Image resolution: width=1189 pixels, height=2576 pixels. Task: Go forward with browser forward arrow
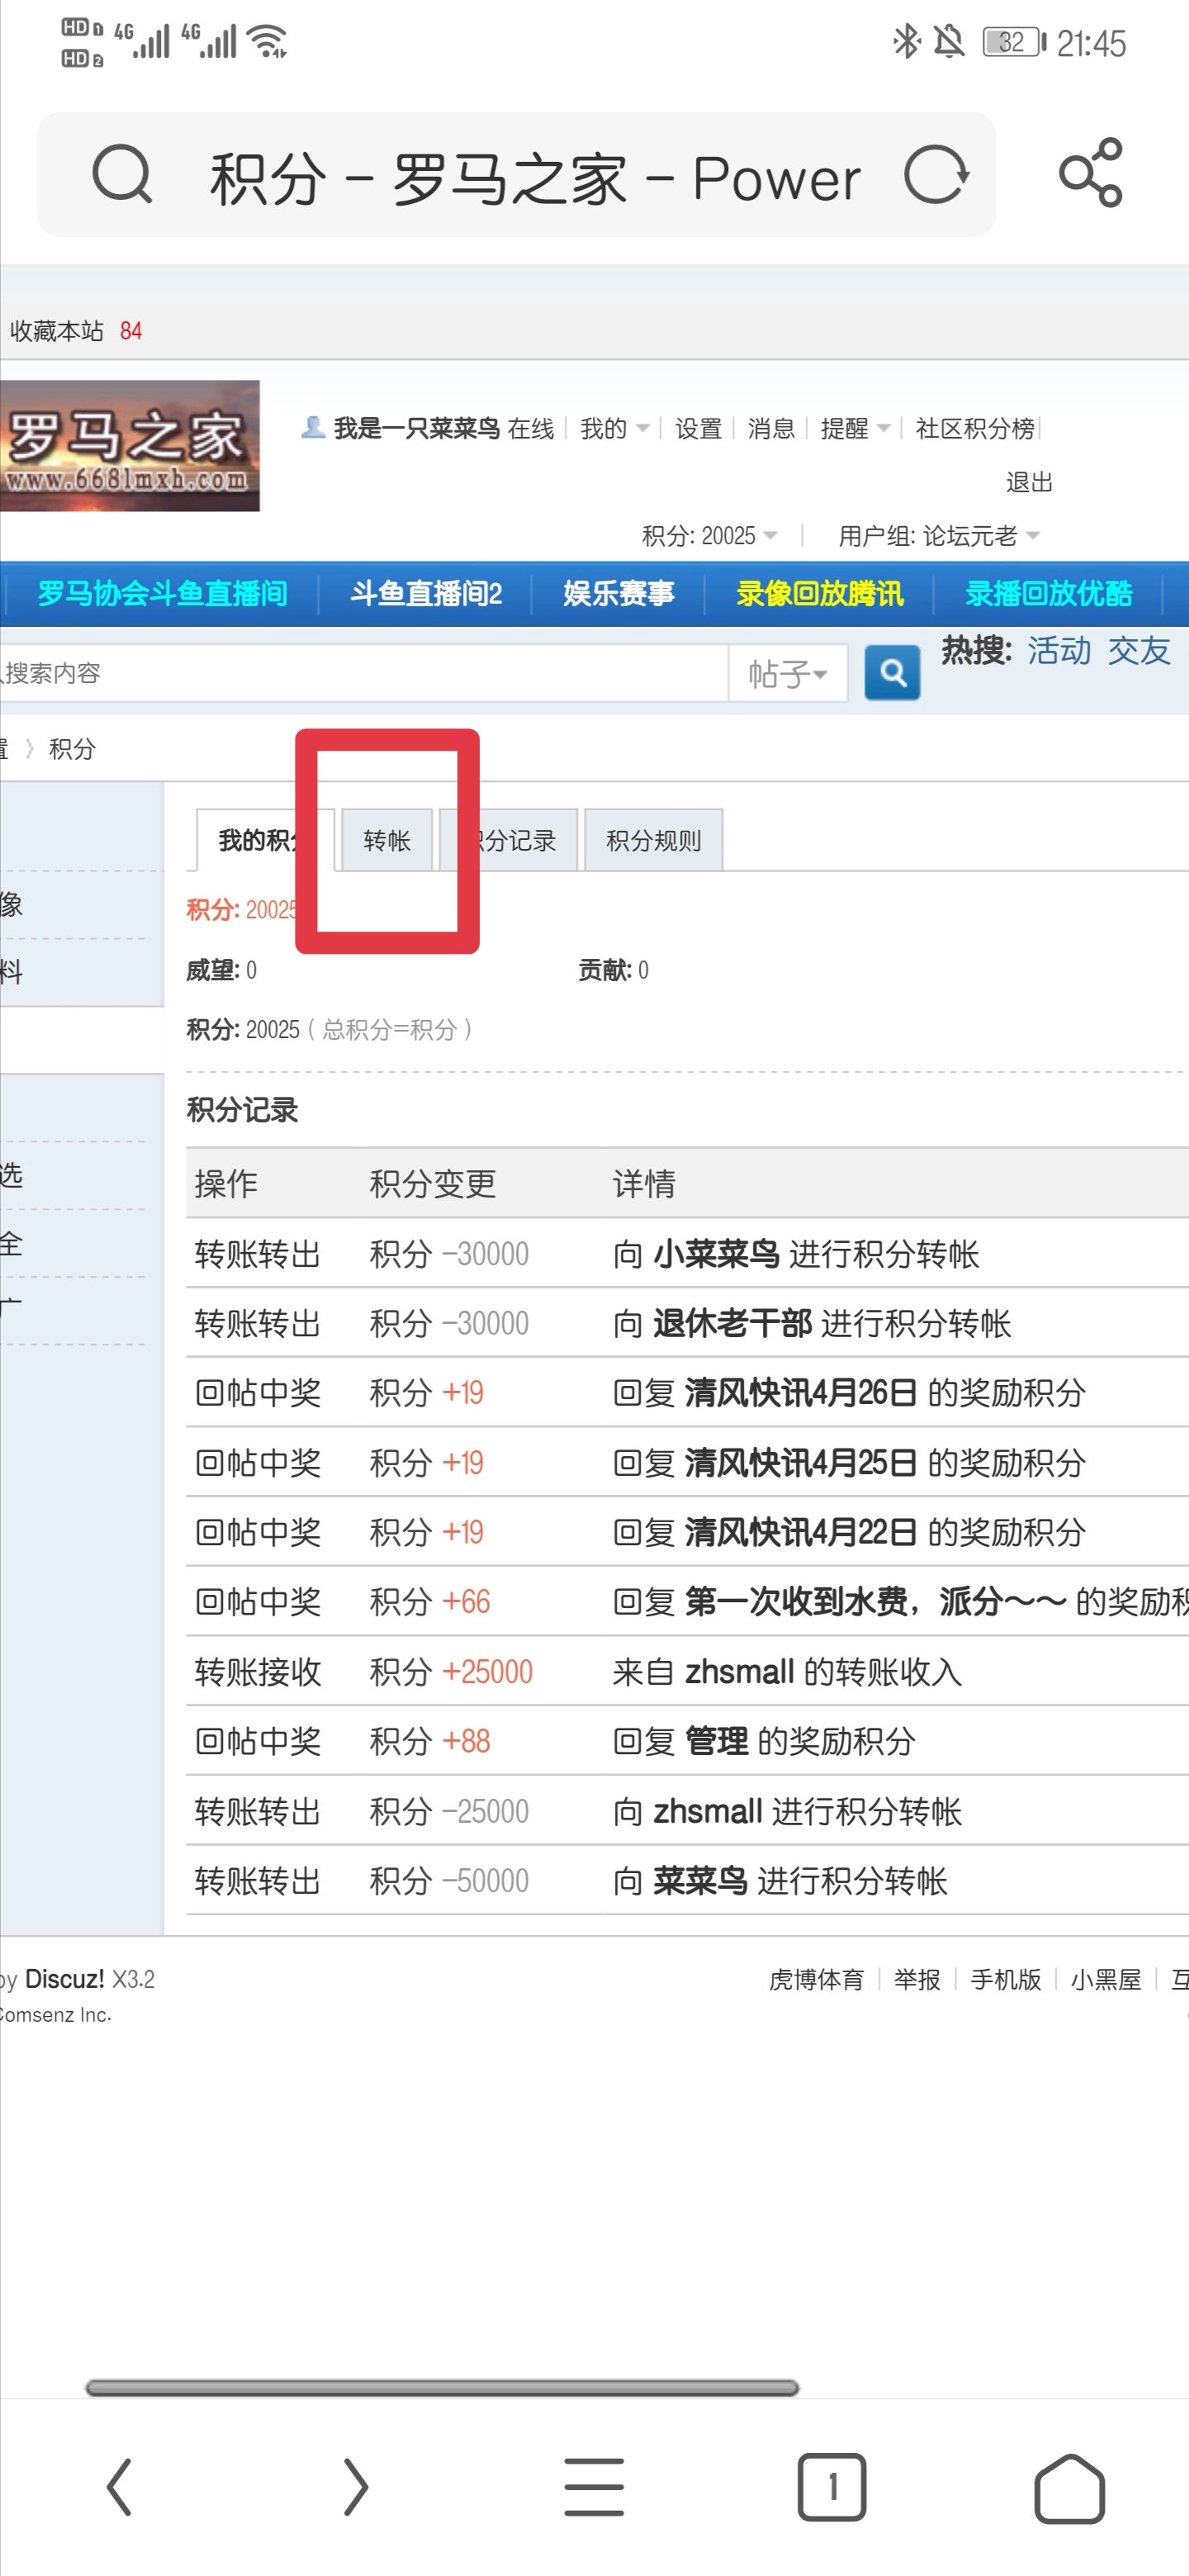click(x=356, y=2486)
